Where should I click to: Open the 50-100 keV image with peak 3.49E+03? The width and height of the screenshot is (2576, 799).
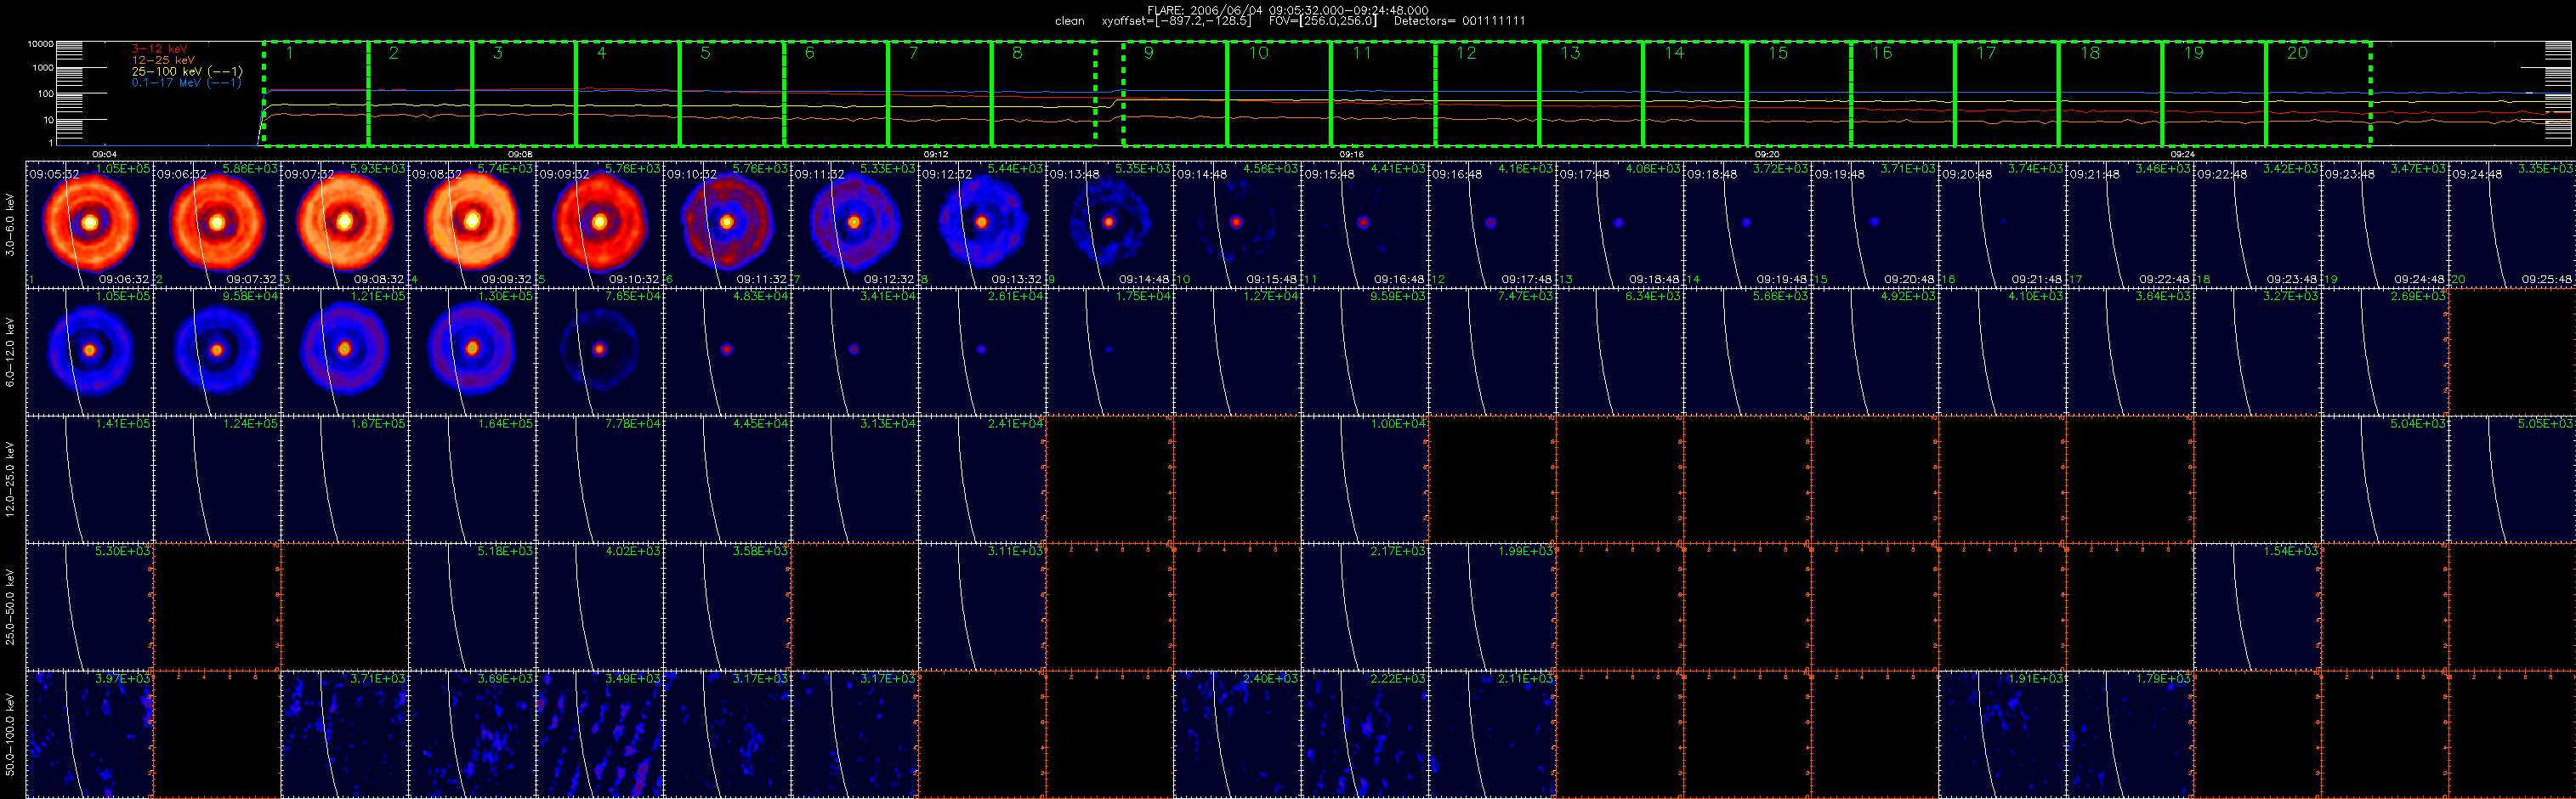(x=600, y=734)
